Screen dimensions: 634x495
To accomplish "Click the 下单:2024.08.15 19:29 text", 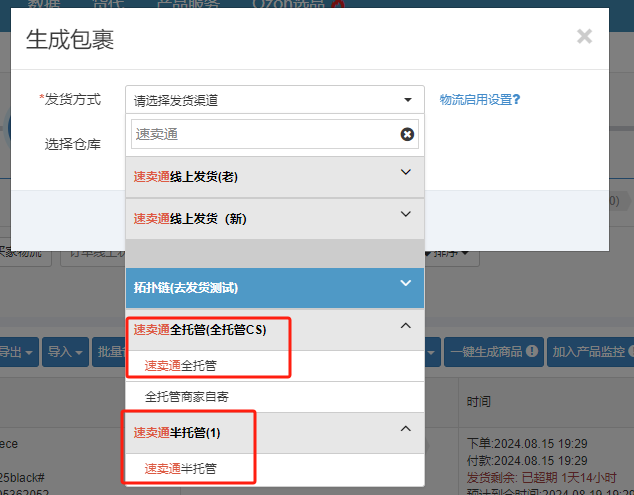I will (527, 444).
